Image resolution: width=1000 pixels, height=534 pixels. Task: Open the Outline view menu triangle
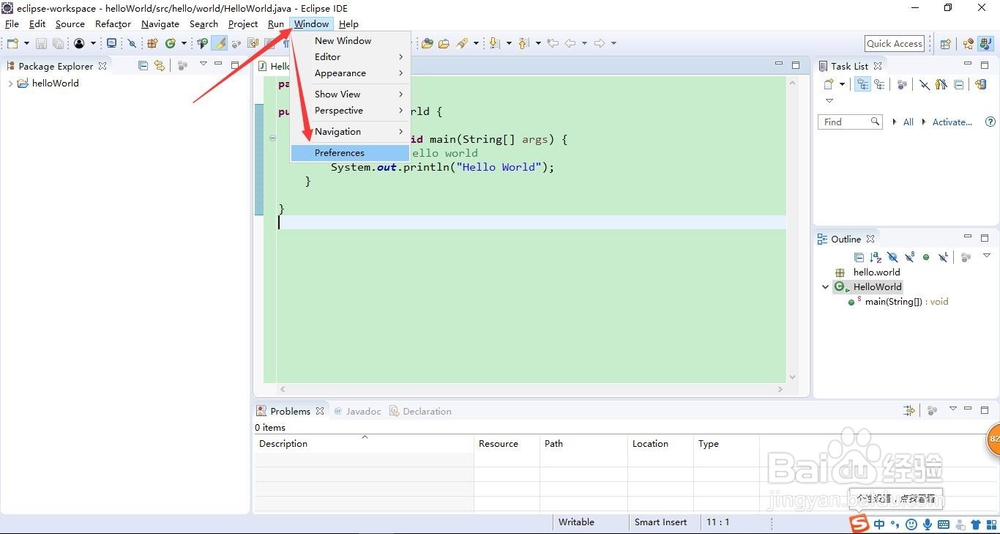coord(987,255)
